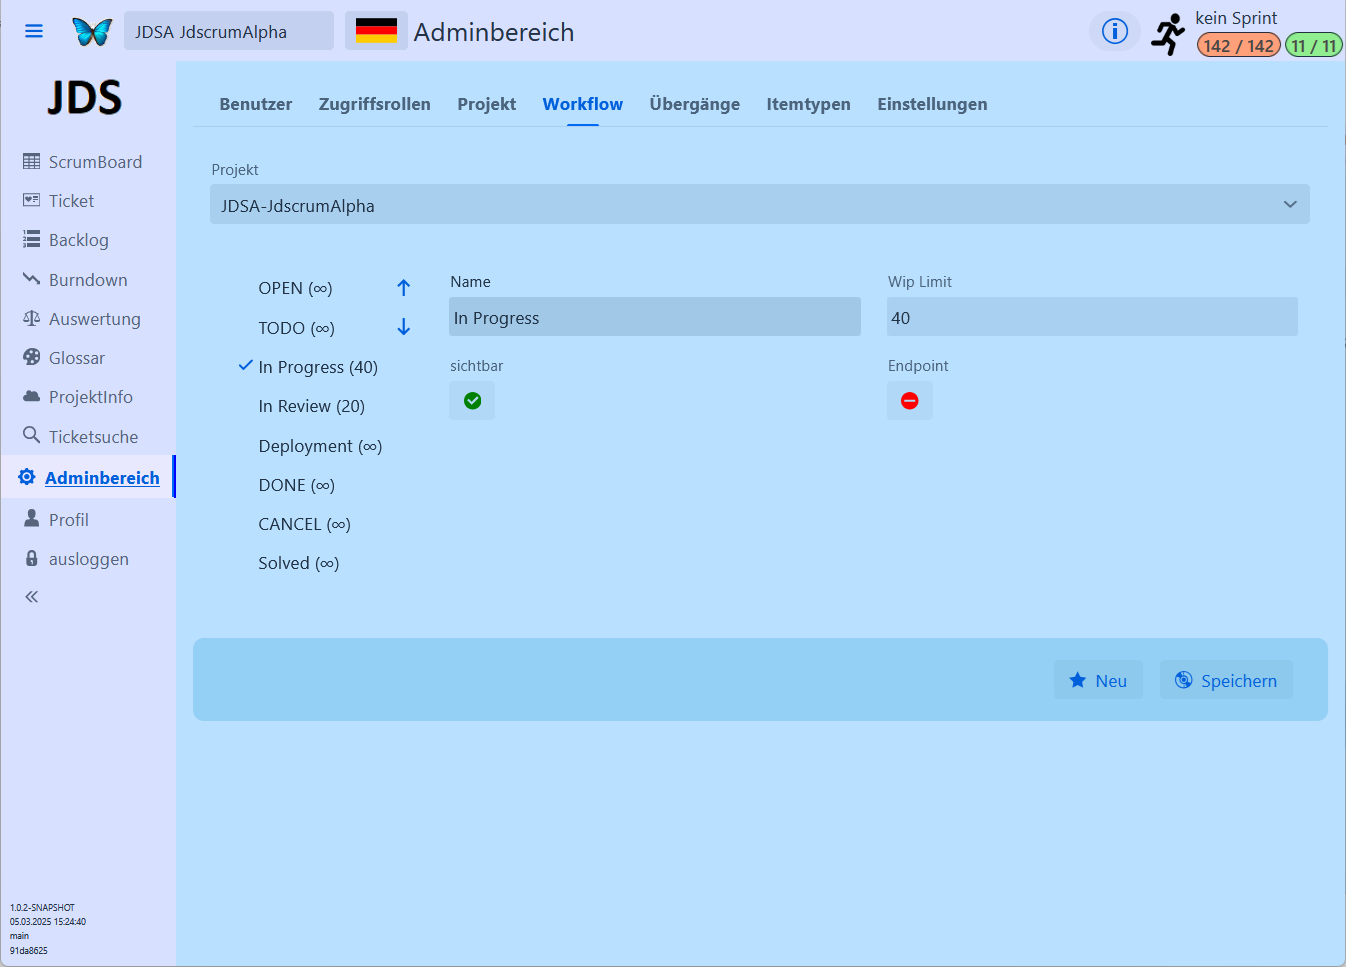Select the Deployment (∞) status
Viewport: 1346px width, 967px height.
click(321, 446)
